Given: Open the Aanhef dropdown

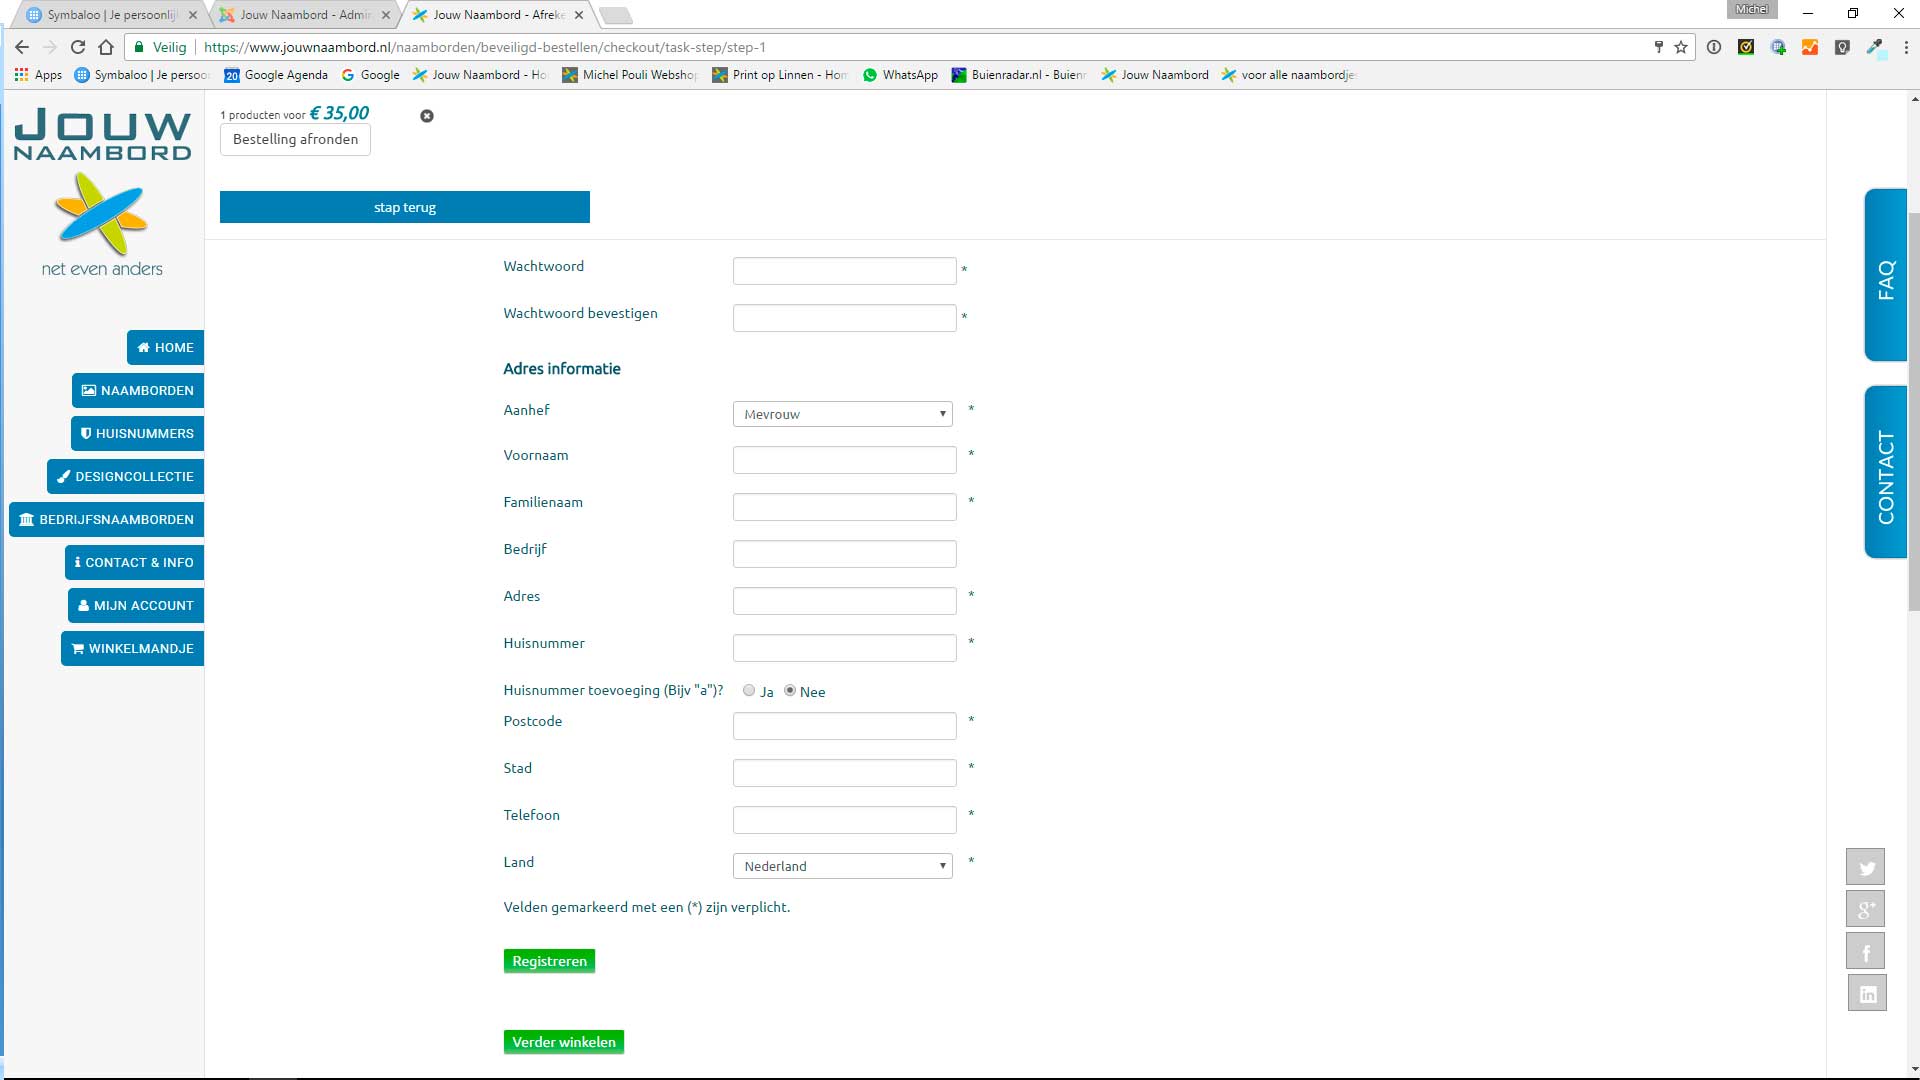Looking at the screenshot, I should tap(842, 414).
